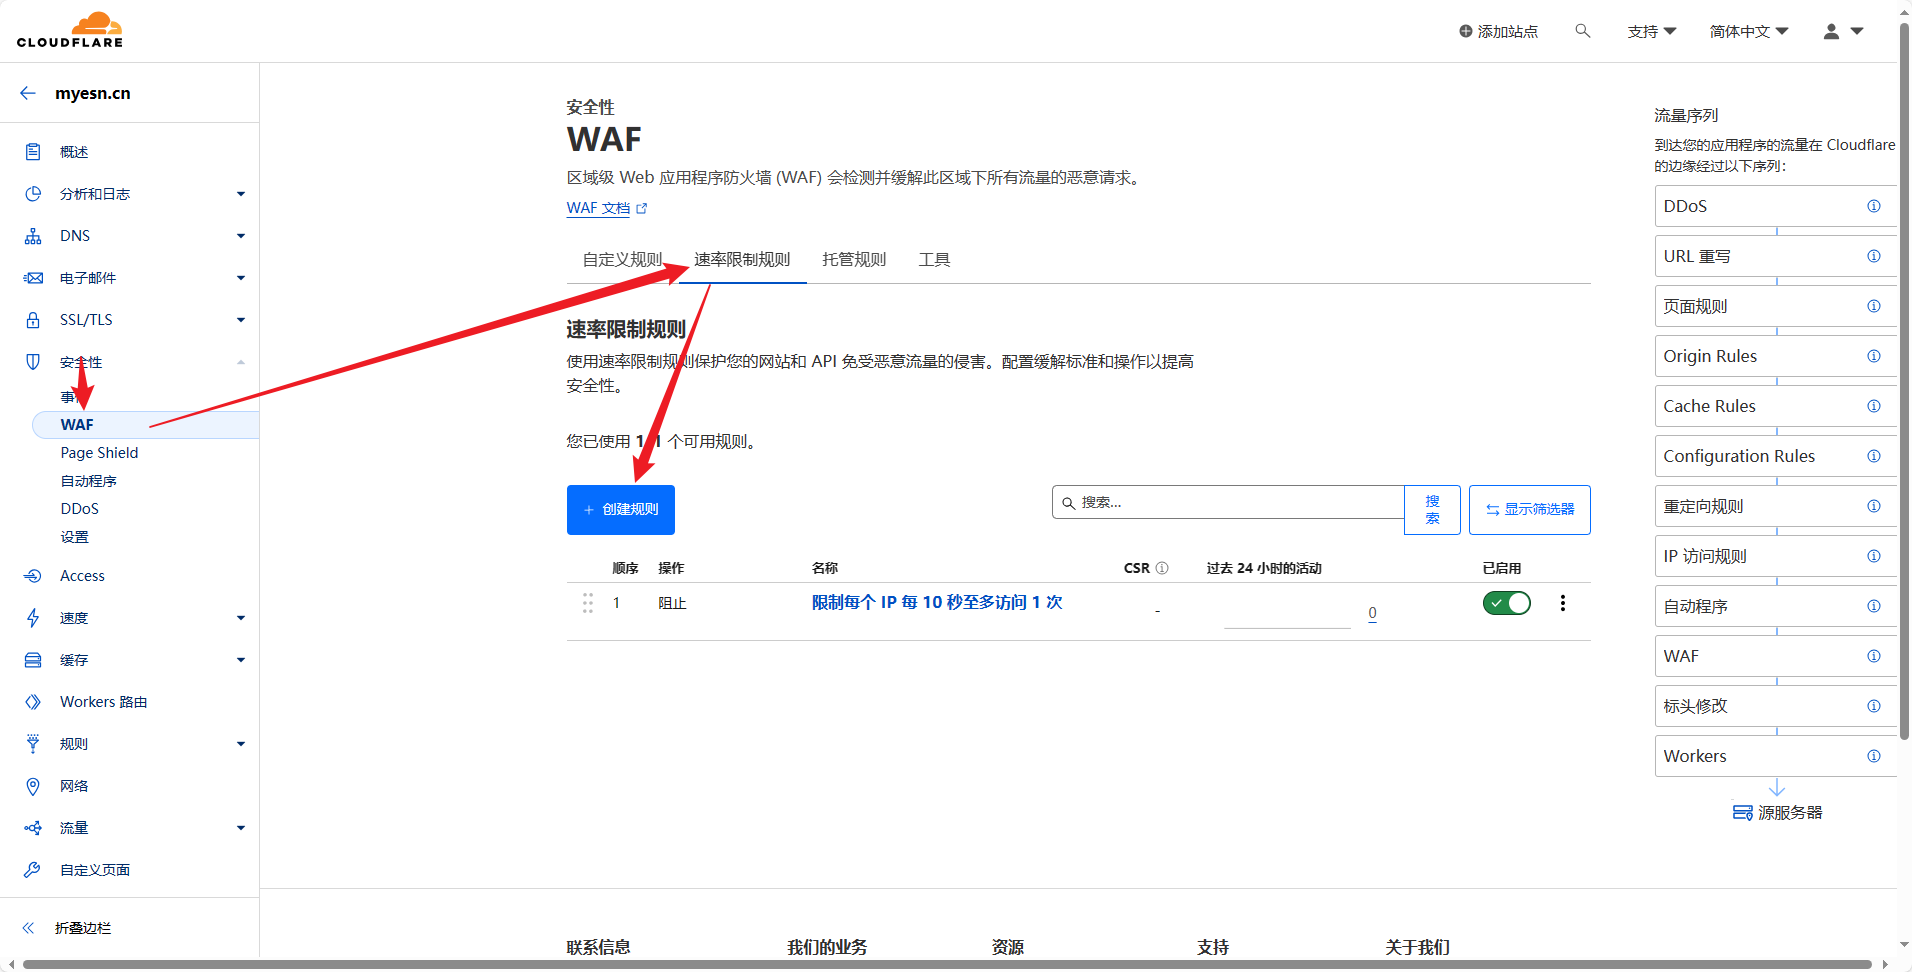The width and height of the screenshot is (1912, 972).
Task: Click the info icon beside DDoS
Action: [1873, 206]
